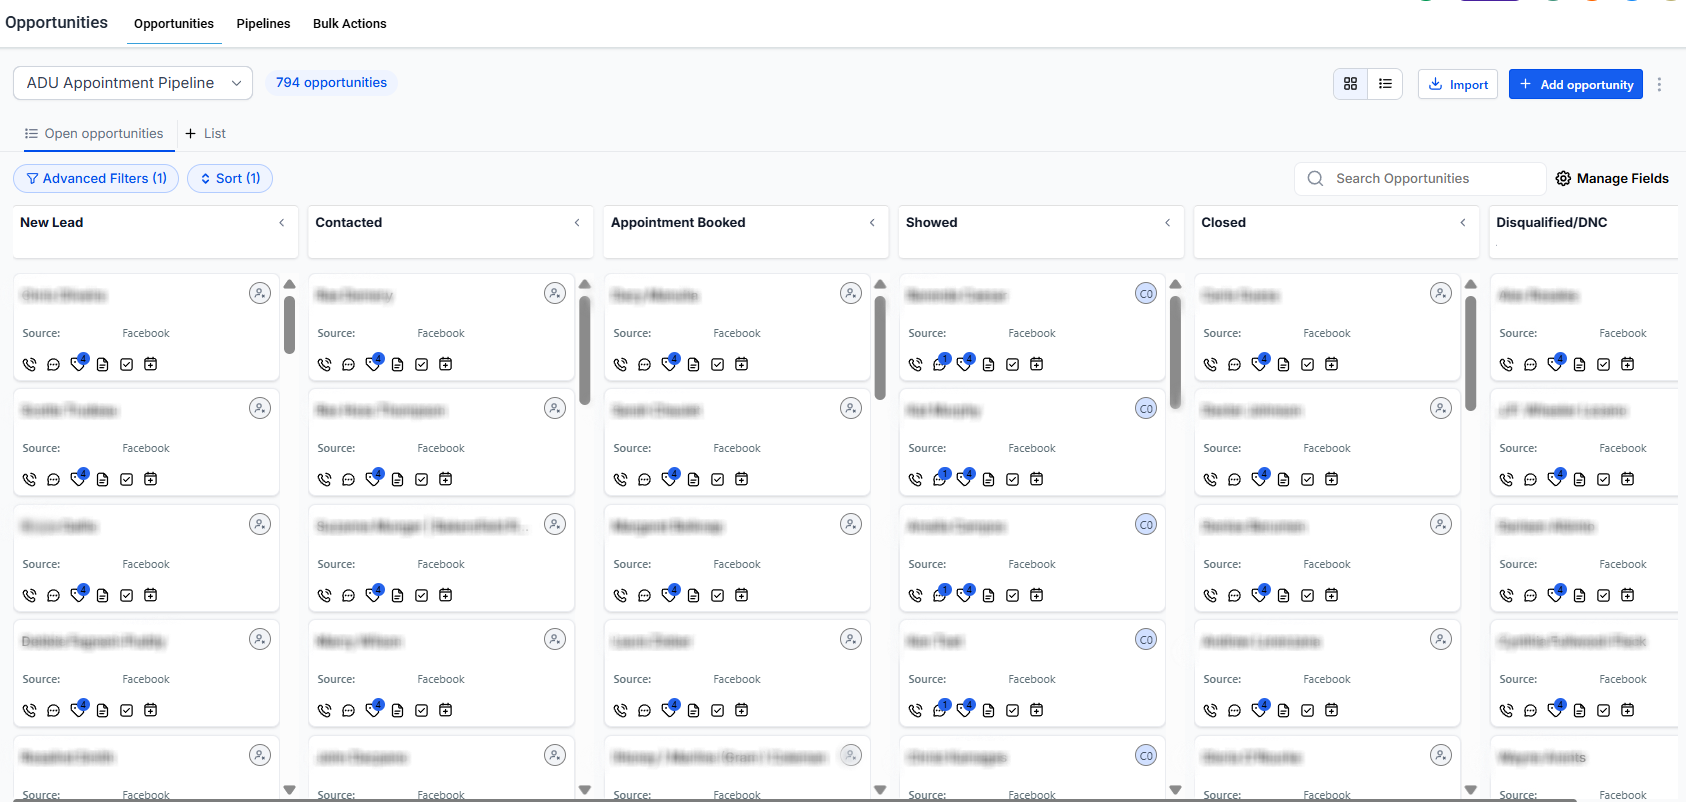Click Showed column scrollbar up arrow
Viewport: 1686px width, 802px height.
(1175, 285)
